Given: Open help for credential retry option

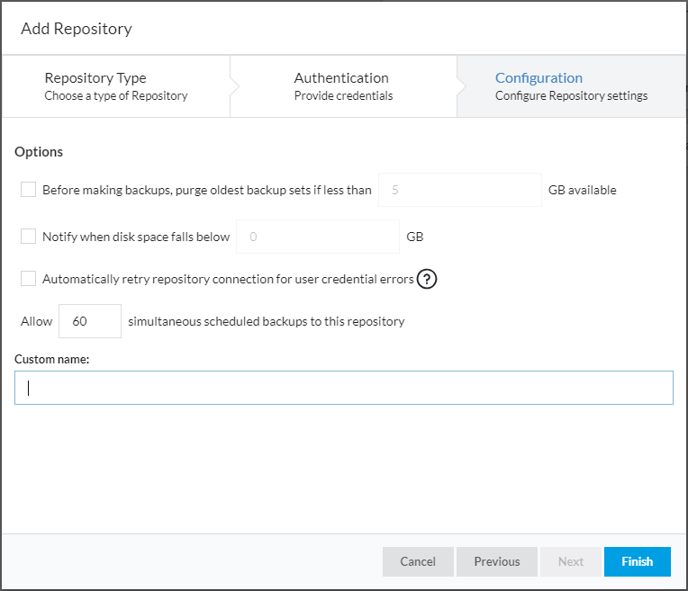Looking at the screenshot, I should click(x=426, y=279).
